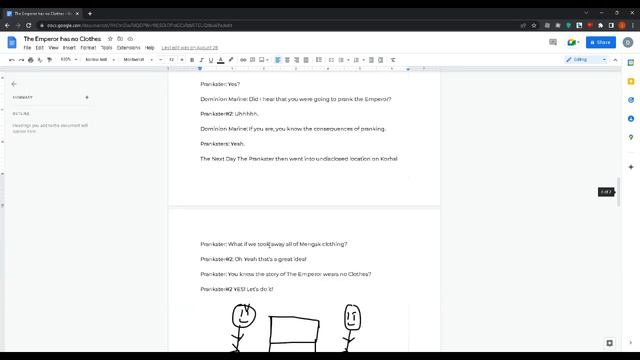Expand bulleted list style options
The height and width of the screenshot is (360, 640).
(x=348, y=60)
